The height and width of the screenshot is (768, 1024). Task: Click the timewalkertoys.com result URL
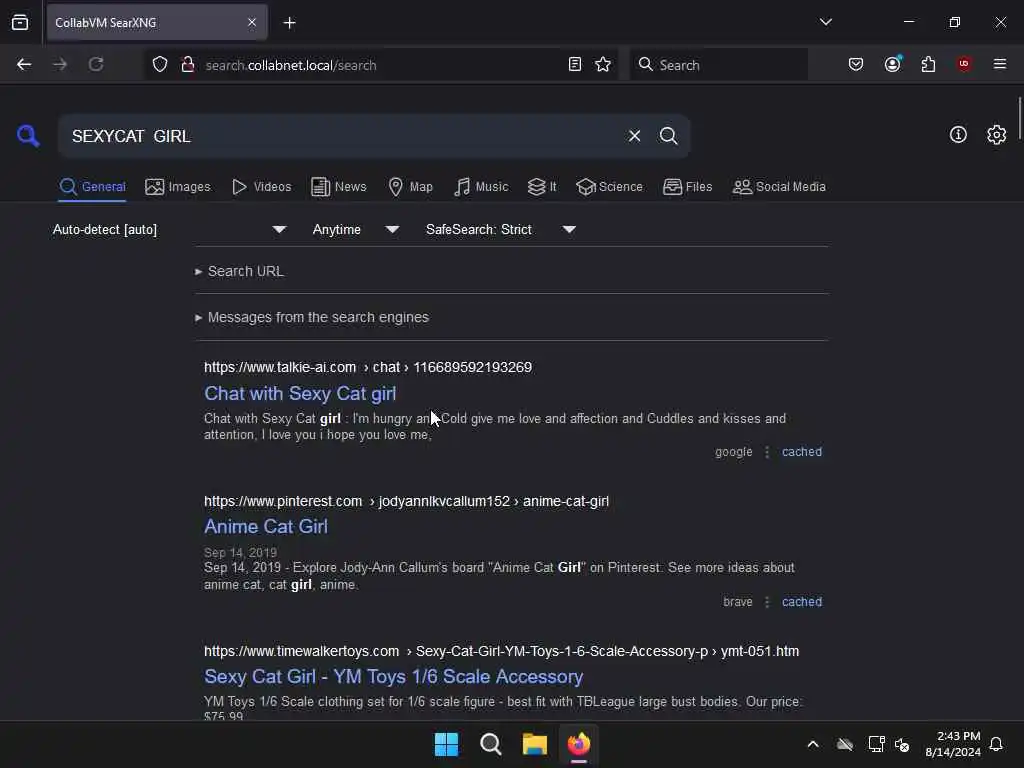[502, 651]
